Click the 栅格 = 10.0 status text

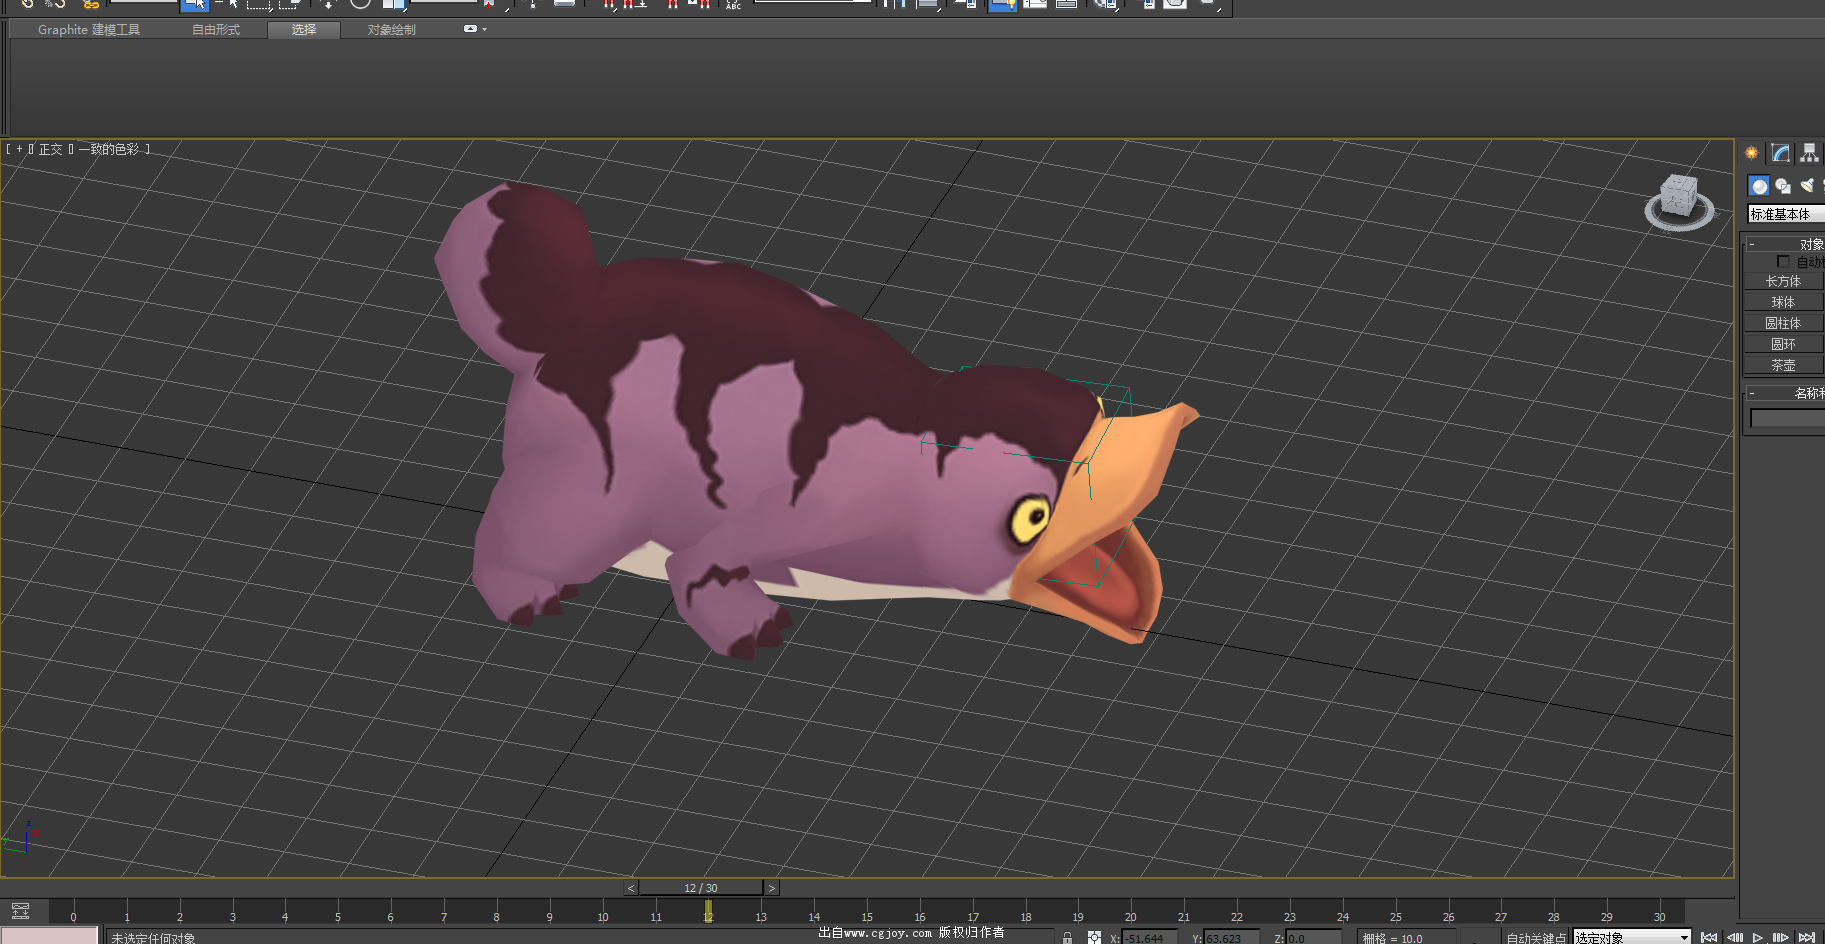(x=1392, y=938)
